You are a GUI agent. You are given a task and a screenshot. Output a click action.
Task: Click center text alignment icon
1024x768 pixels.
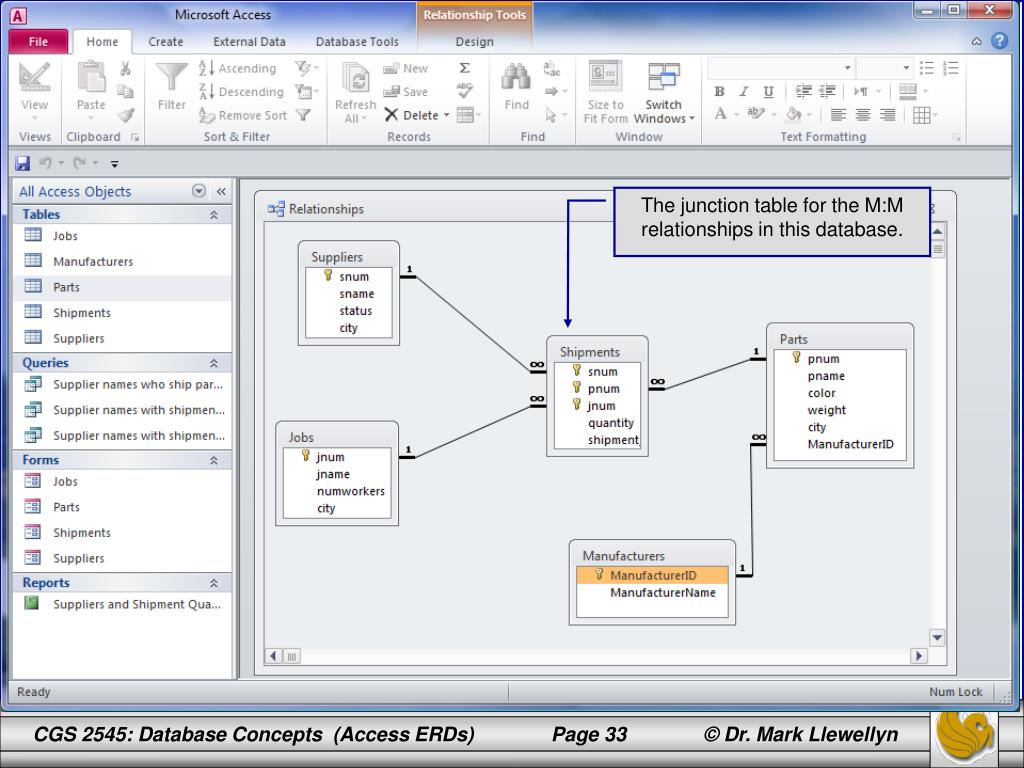[x=863, y=115]
